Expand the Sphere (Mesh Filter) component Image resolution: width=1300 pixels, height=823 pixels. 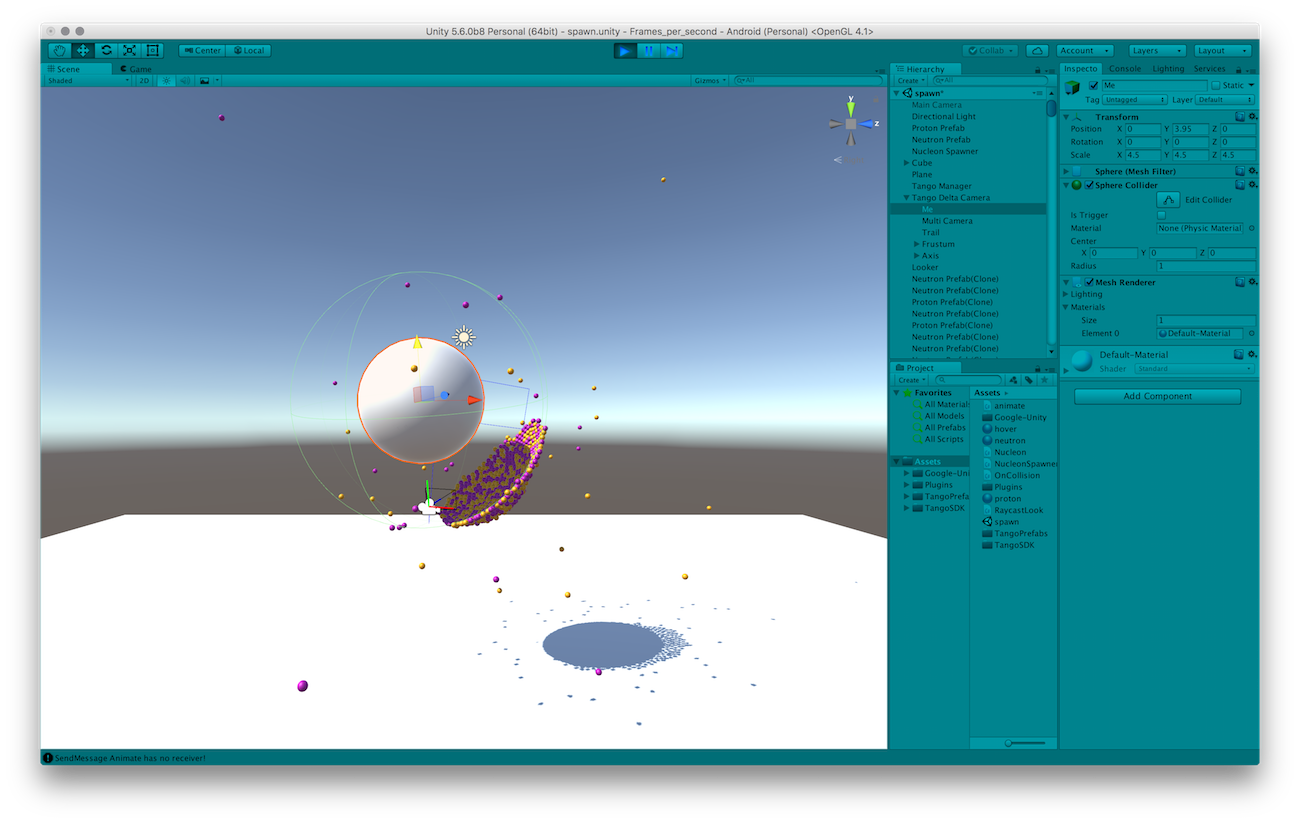pos(1067,171)
